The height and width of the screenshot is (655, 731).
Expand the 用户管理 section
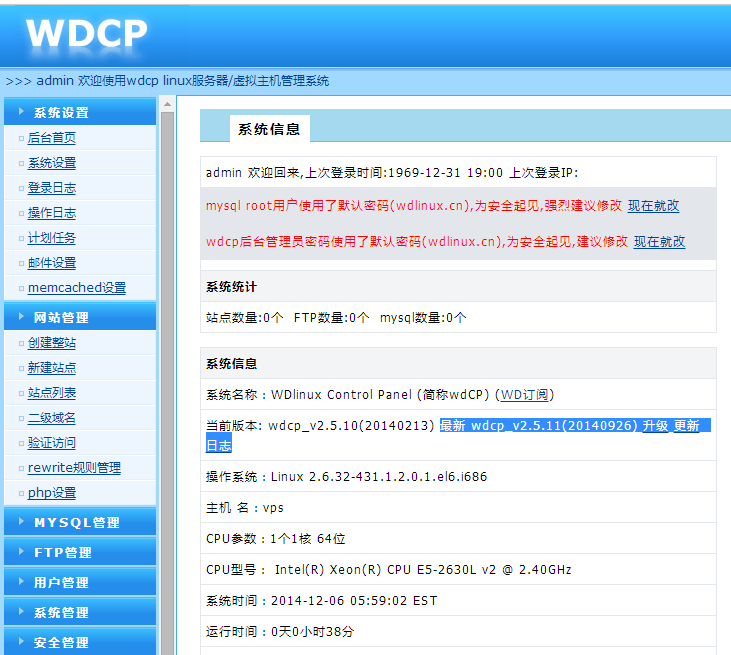(x=80, y=582)
